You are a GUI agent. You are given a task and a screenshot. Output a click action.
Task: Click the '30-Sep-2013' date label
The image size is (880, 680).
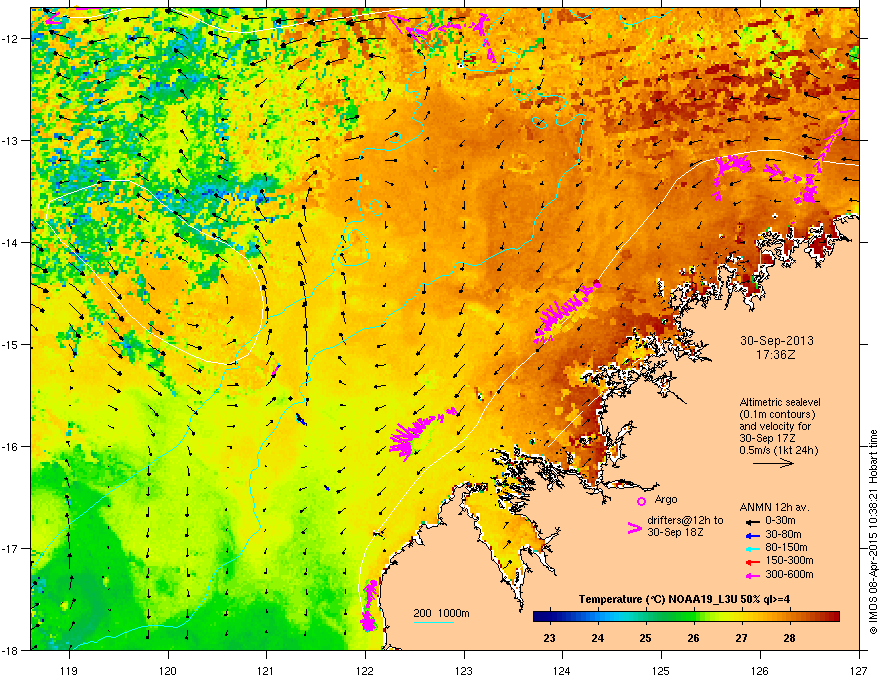click(777, 341)
